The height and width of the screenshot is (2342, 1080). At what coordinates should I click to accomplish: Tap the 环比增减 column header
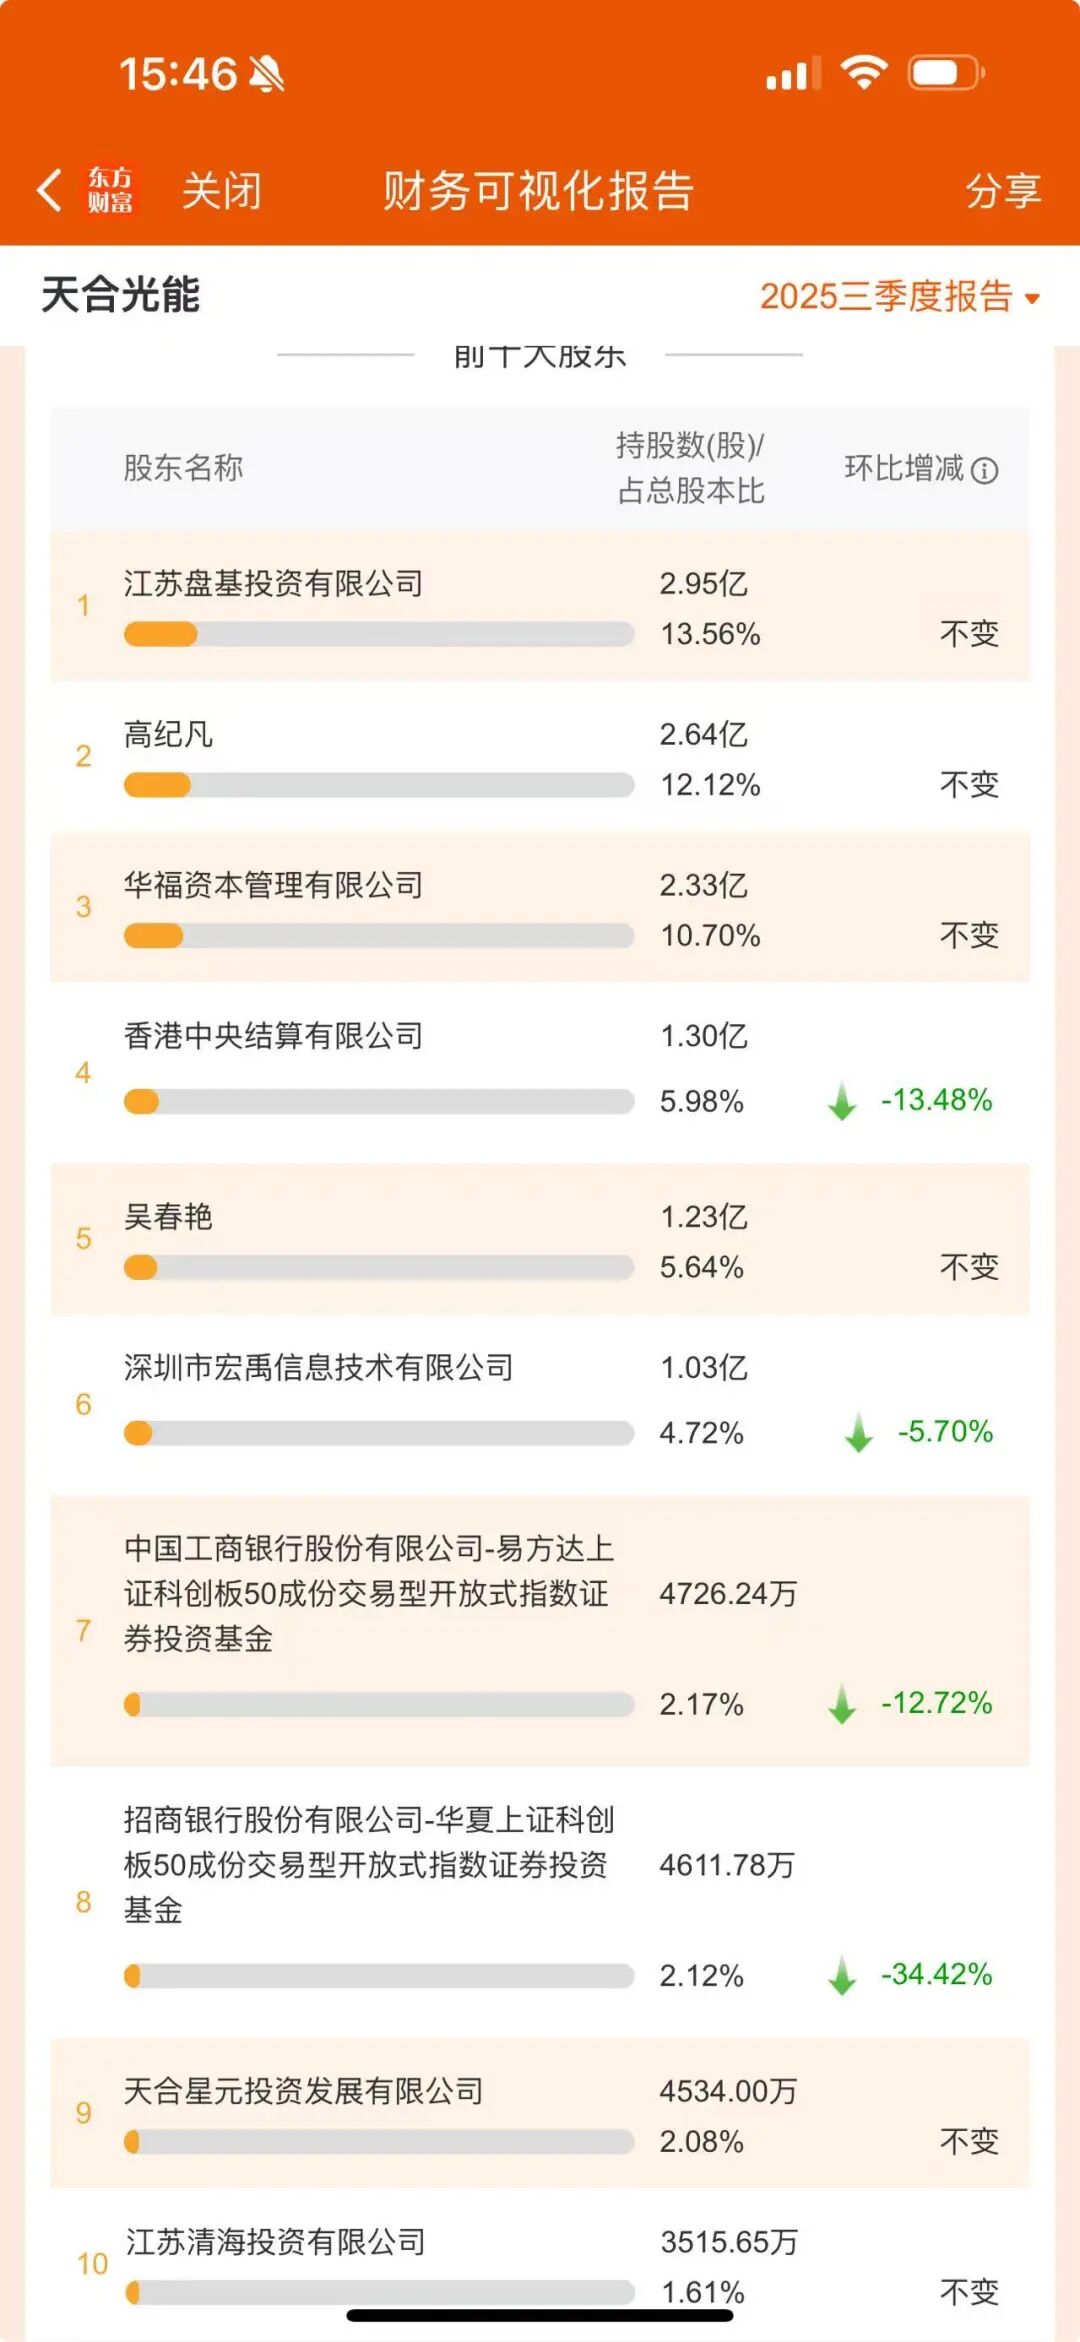tap(903, 468)
